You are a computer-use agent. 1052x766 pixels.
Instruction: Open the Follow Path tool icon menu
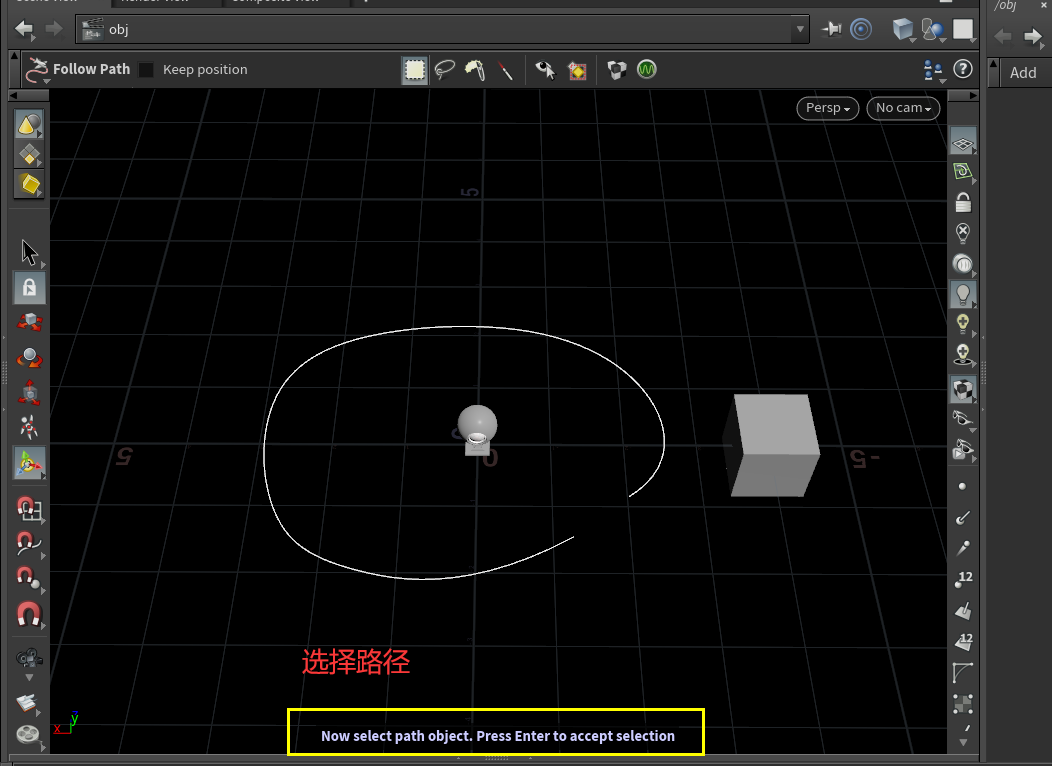pyautogui.click(x=36, y=70)
